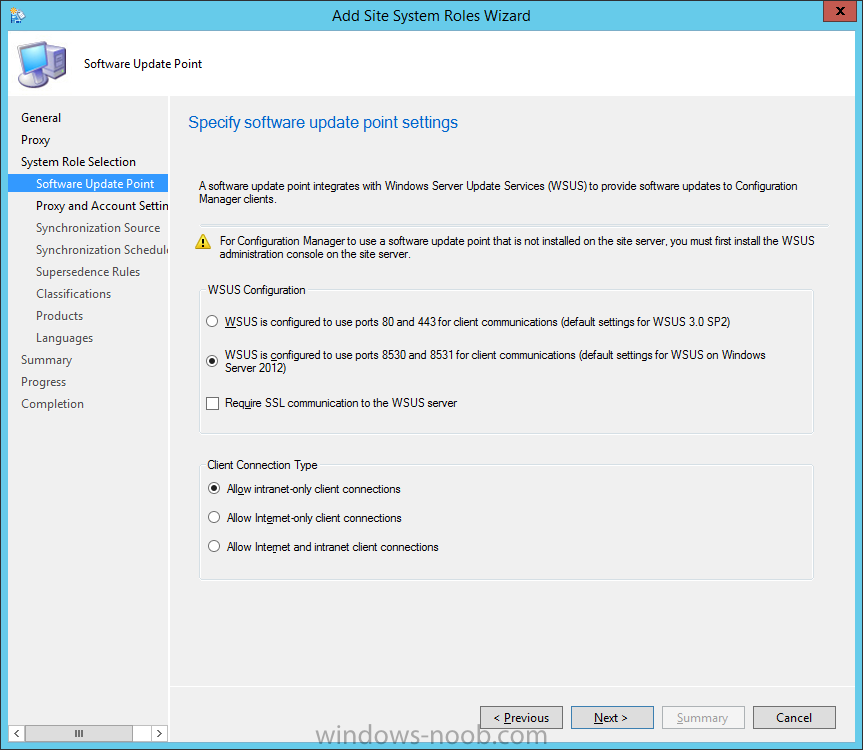Click sidebar scrollbar right arrow
The height and width of the screenshot is (750, 863).
pyautogui.click(x=159, y=733)
